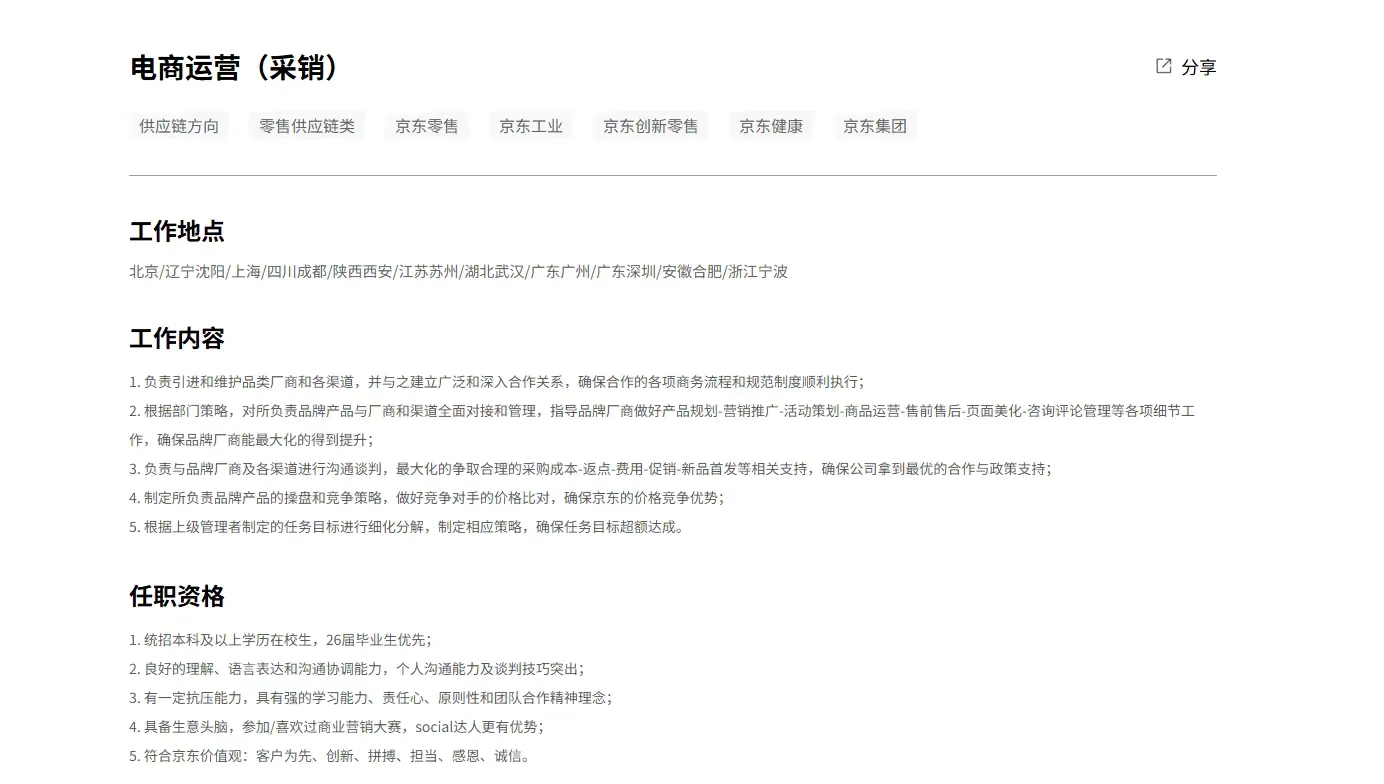Click job duty 4 about 操盘和竞争策略
The width and height of the screenshot is (1384, 784).
coord(427,498)
